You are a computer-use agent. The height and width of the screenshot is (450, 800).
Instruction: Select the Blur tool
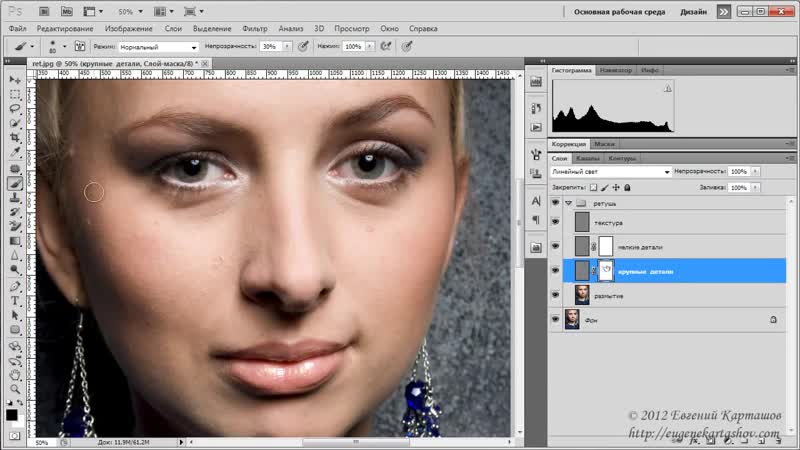(x=15, y=255)
